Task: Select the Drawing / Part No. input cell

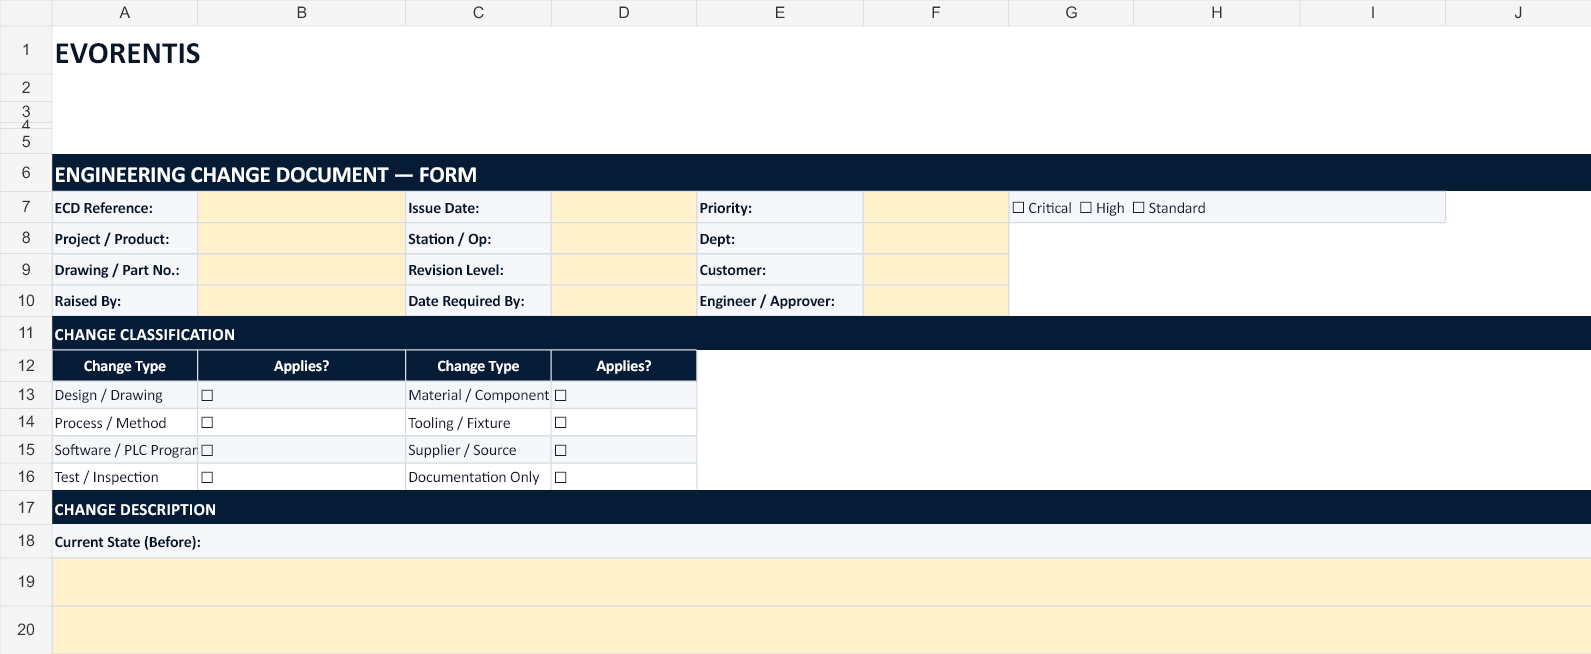Action: click(301, 270)
